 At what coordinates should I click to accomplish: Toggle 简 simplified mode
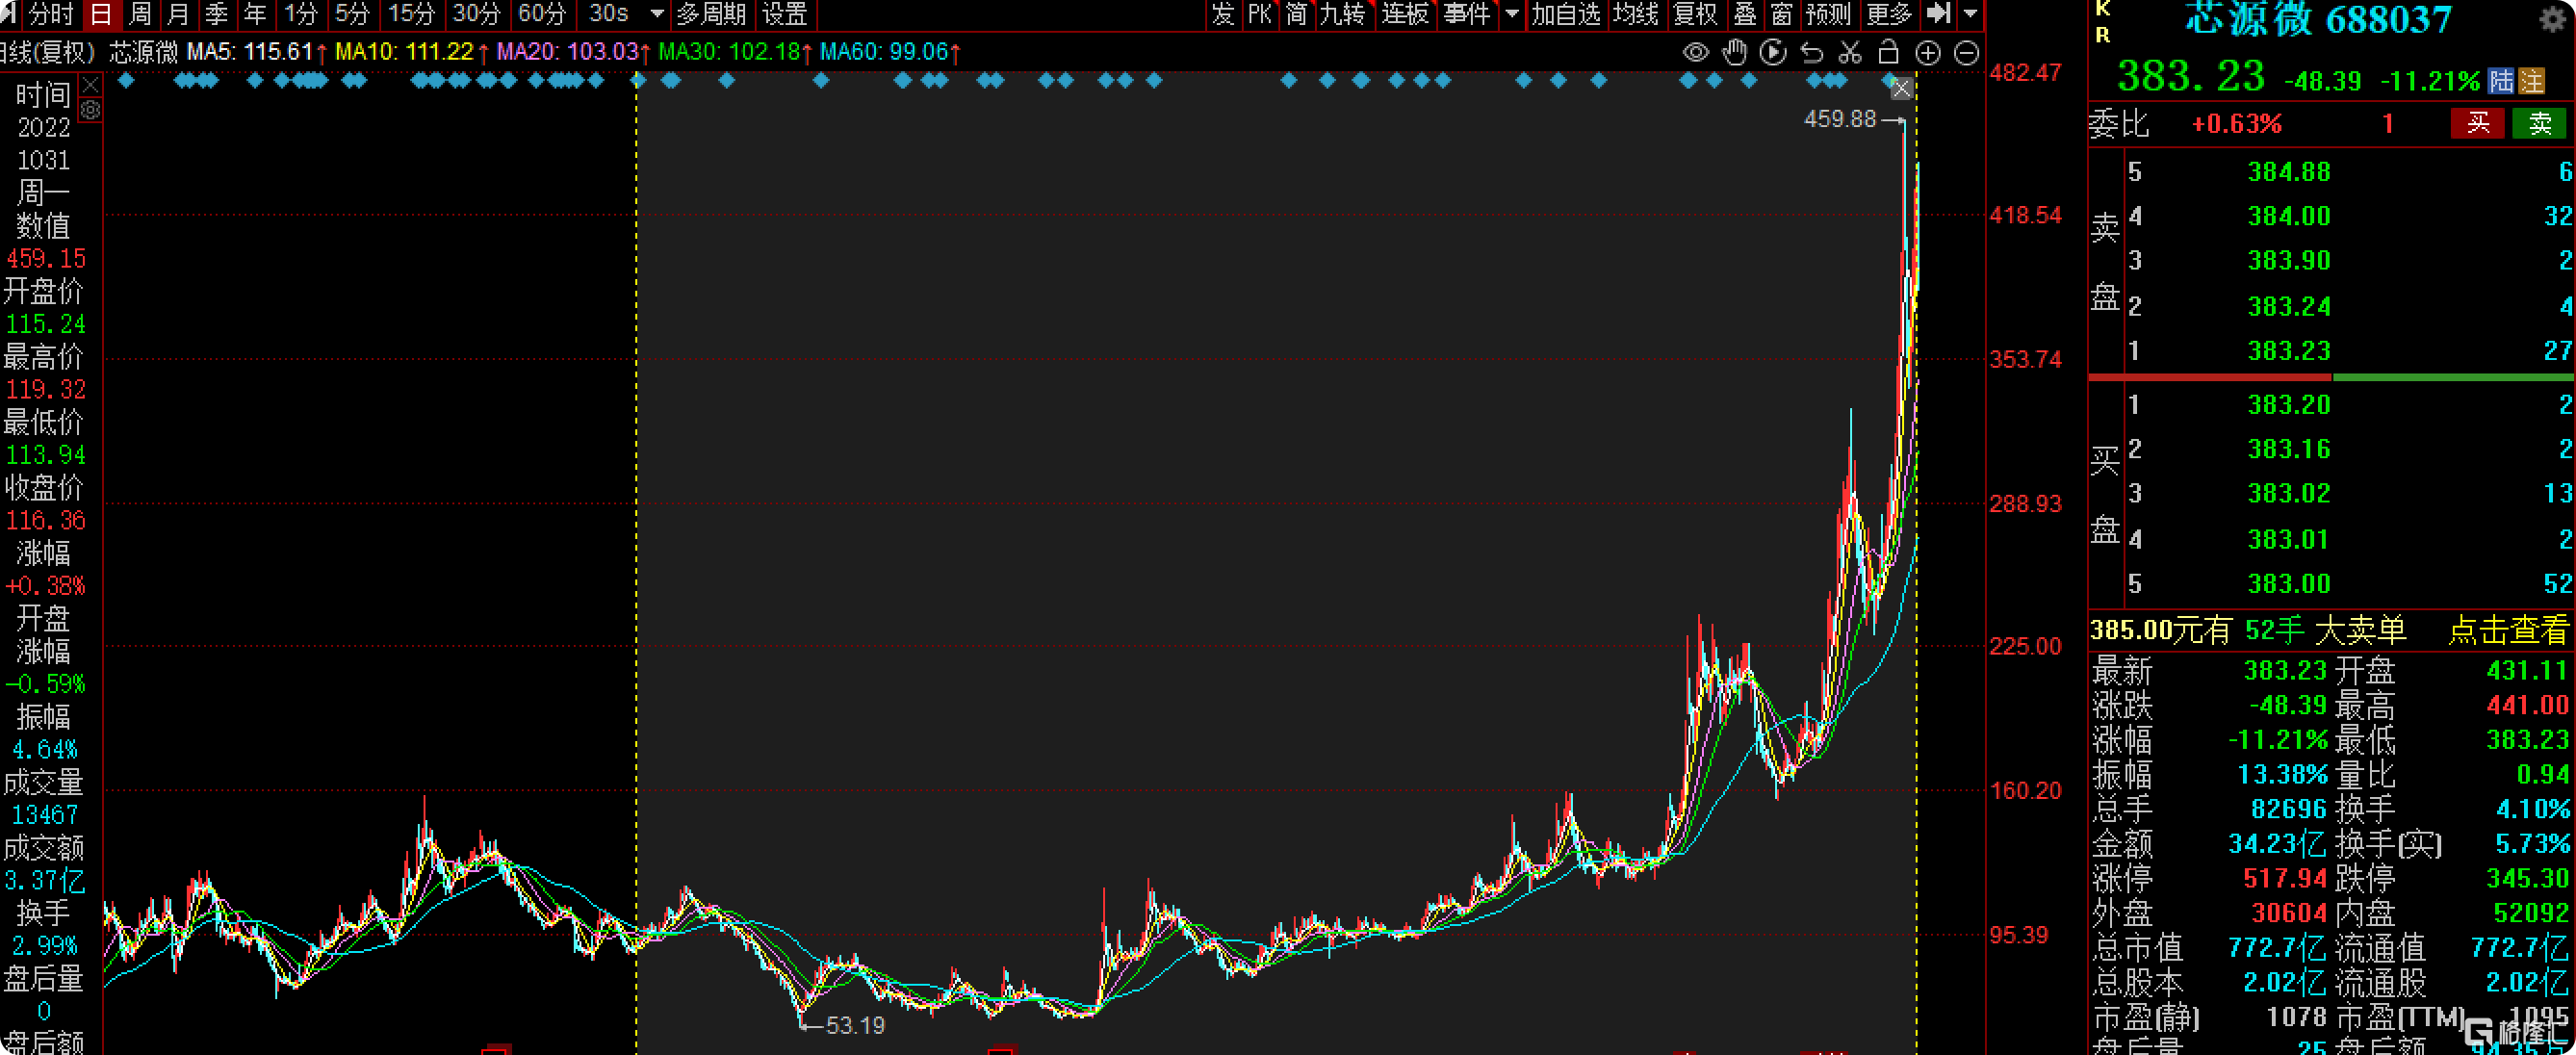point(1297,14)
